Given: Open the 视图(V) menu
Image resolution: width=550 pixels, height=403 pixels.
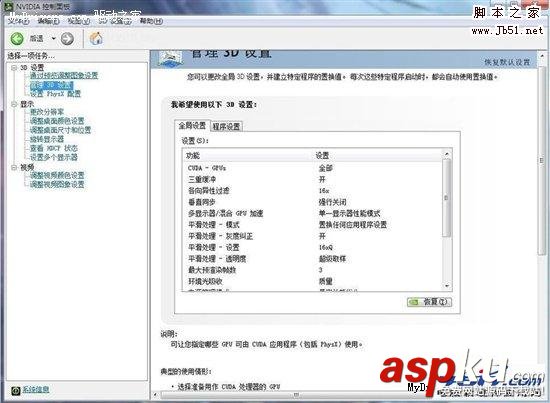Looking at the screenshot, I should coord(79,21).
